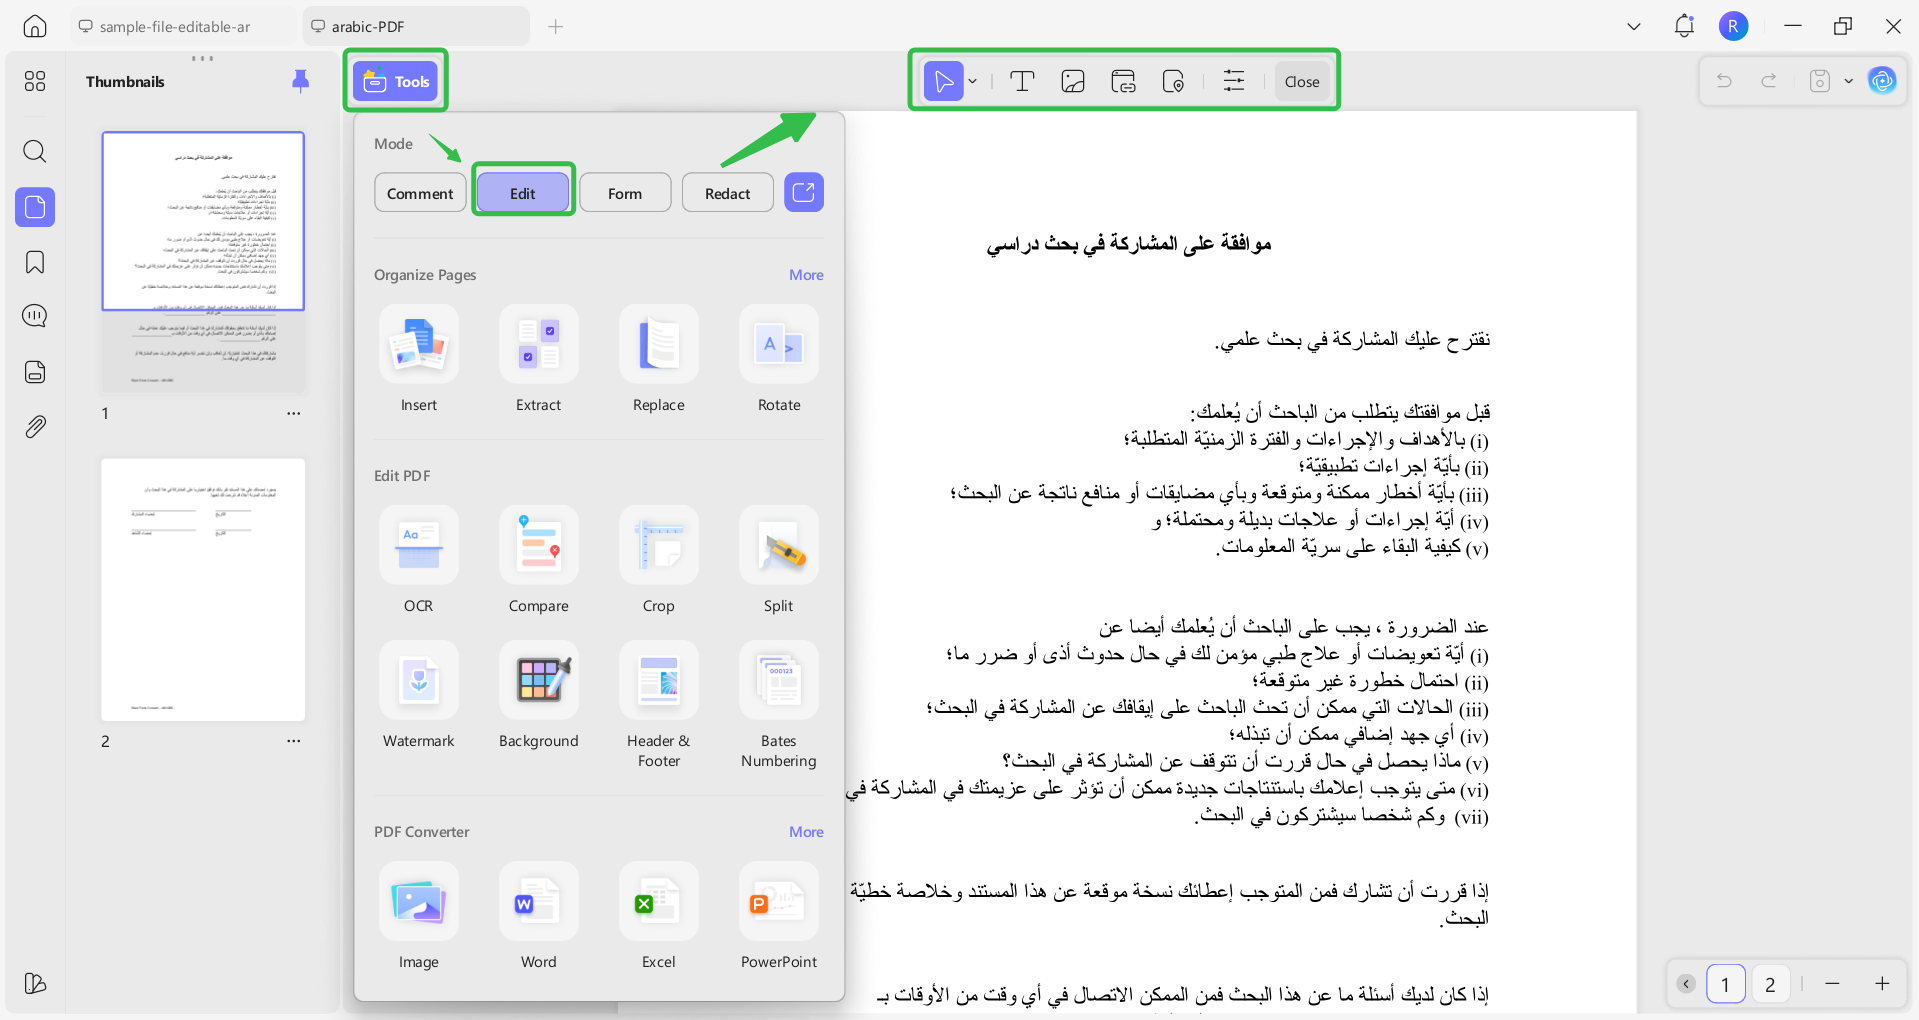This screenshot has width=1919, height=1020.
Task: Convert PDF to Image
Action: pos(419,916)
